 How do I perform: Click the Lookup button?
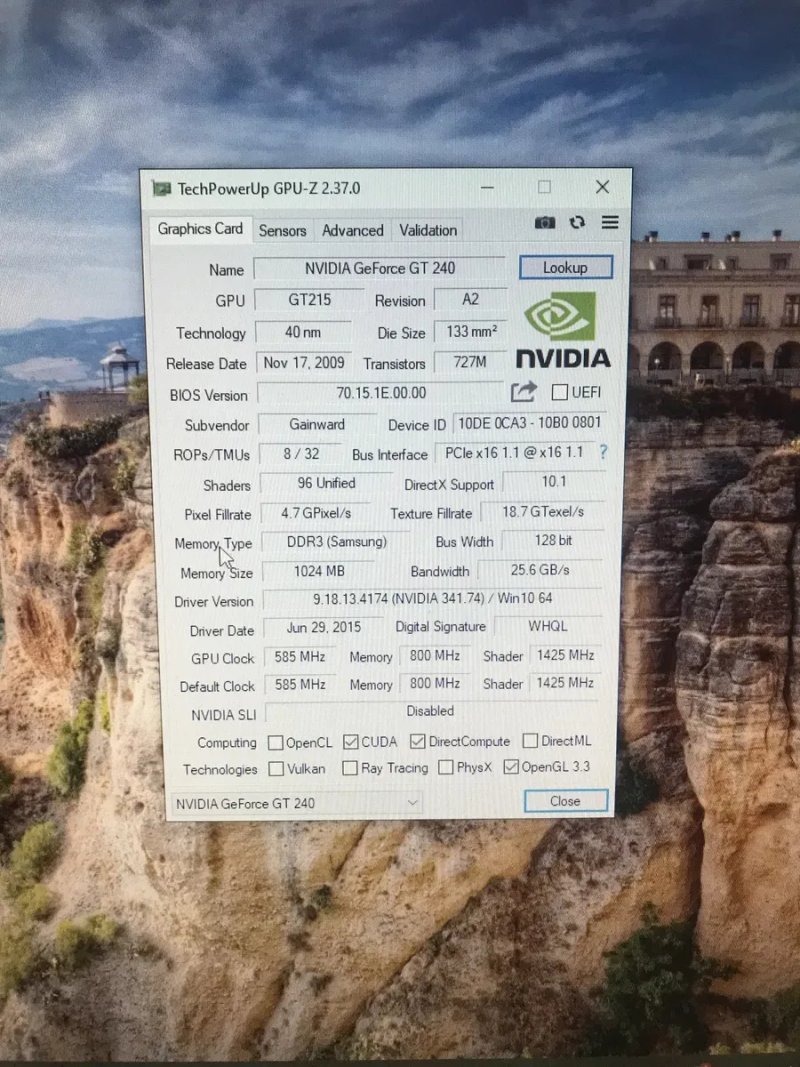coord(565,267)
